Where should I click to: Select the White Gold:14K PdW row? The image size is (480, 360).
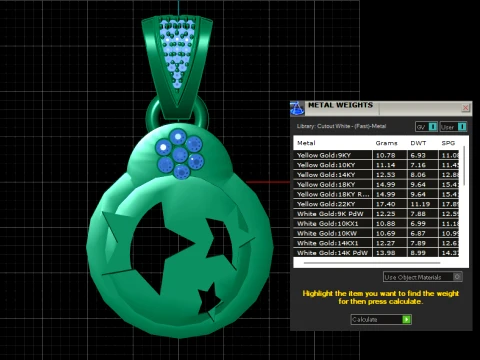(376, 253)
